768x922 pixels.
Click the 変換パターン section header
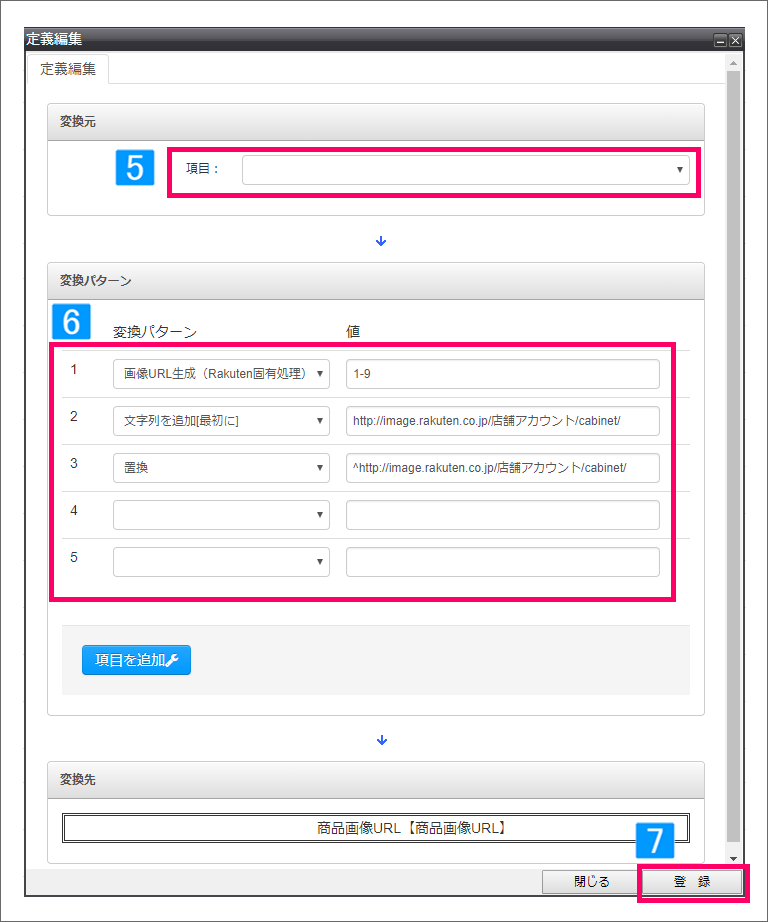pos(376,281)
